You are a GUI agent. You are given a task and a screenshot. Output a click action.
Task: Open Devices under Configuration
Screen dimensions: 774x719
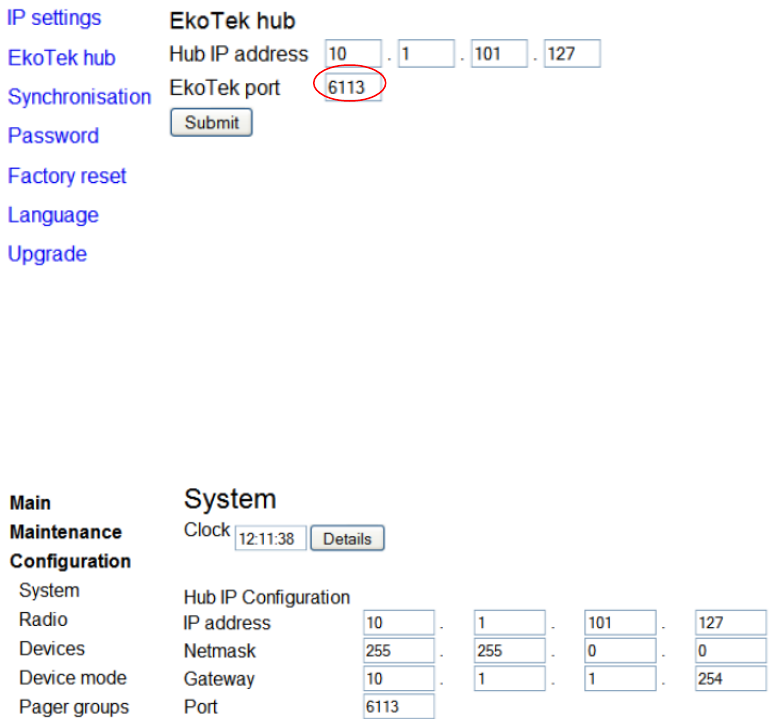(x=52, y=648)
